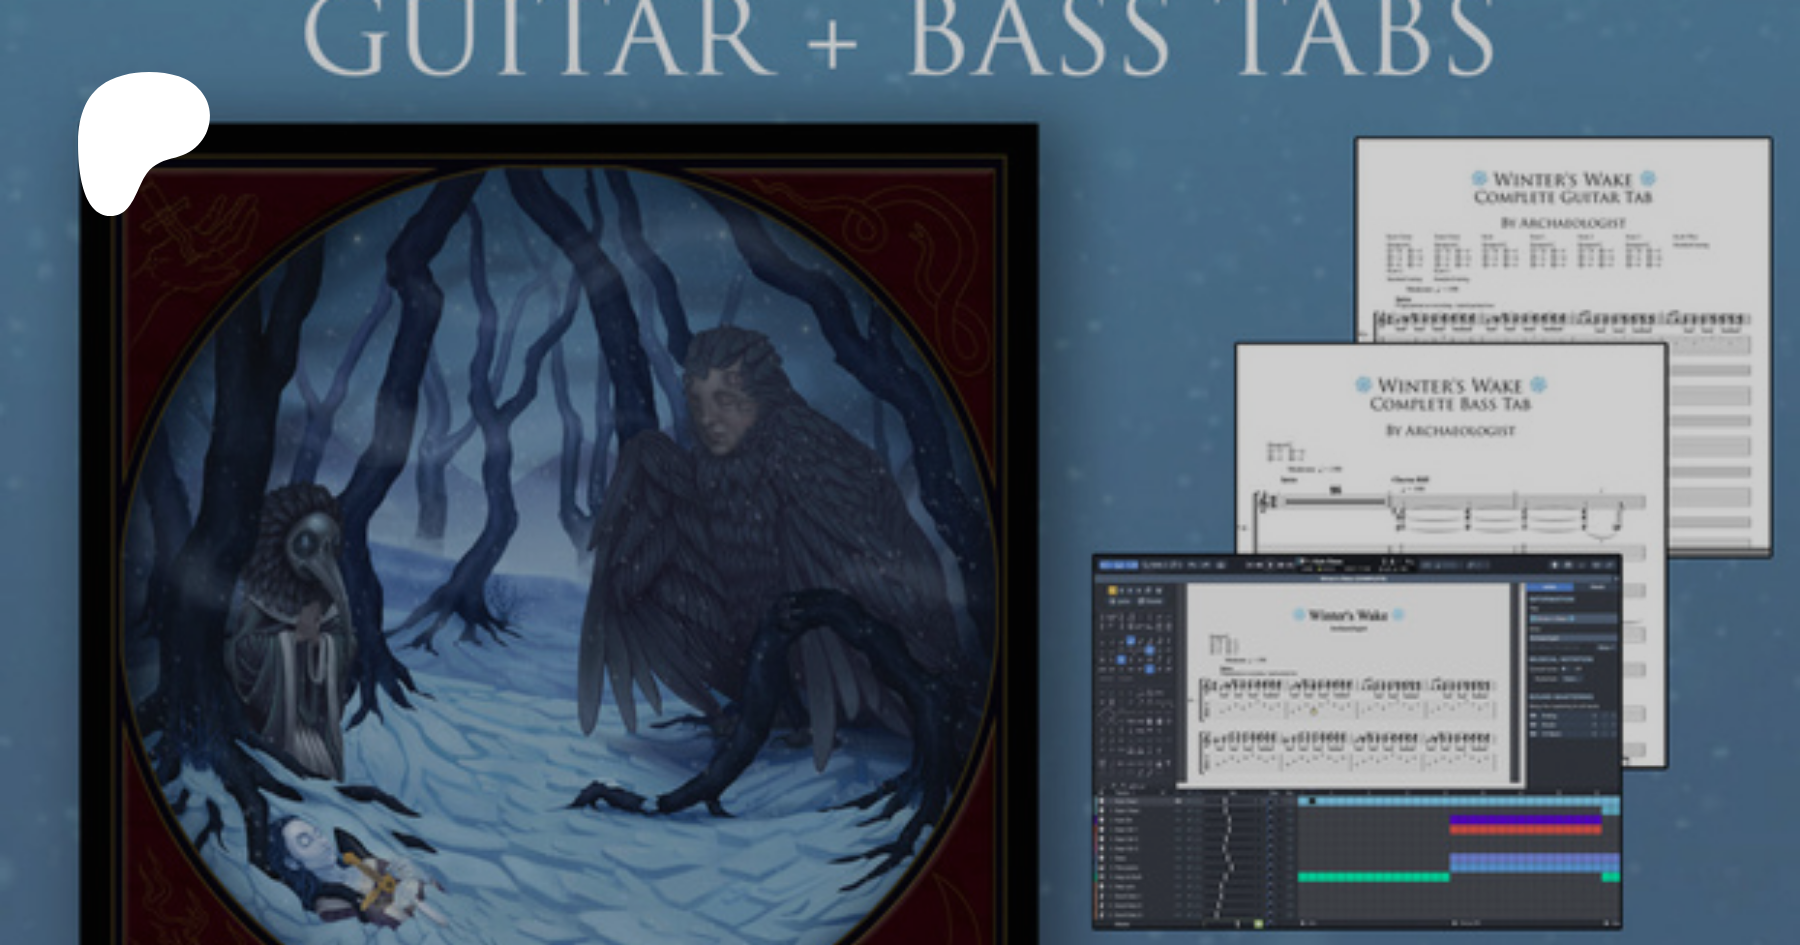Screen dimensions: 1800x945
Task: Click the purple track block in Guitar Pro timeline
Action: click(1525, 820)
